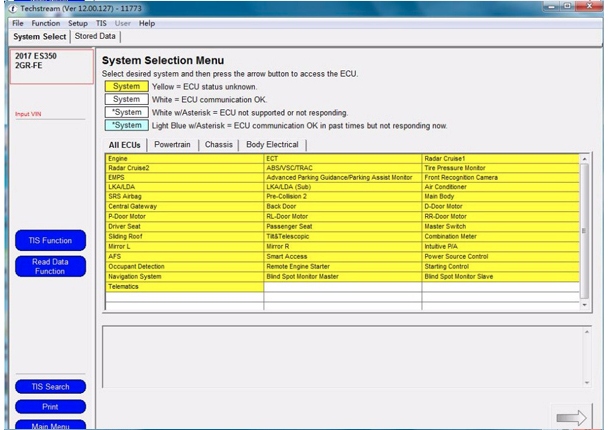Select the Mirror L system
Screen dimensions: 614x430
click(x=184, y=247)
